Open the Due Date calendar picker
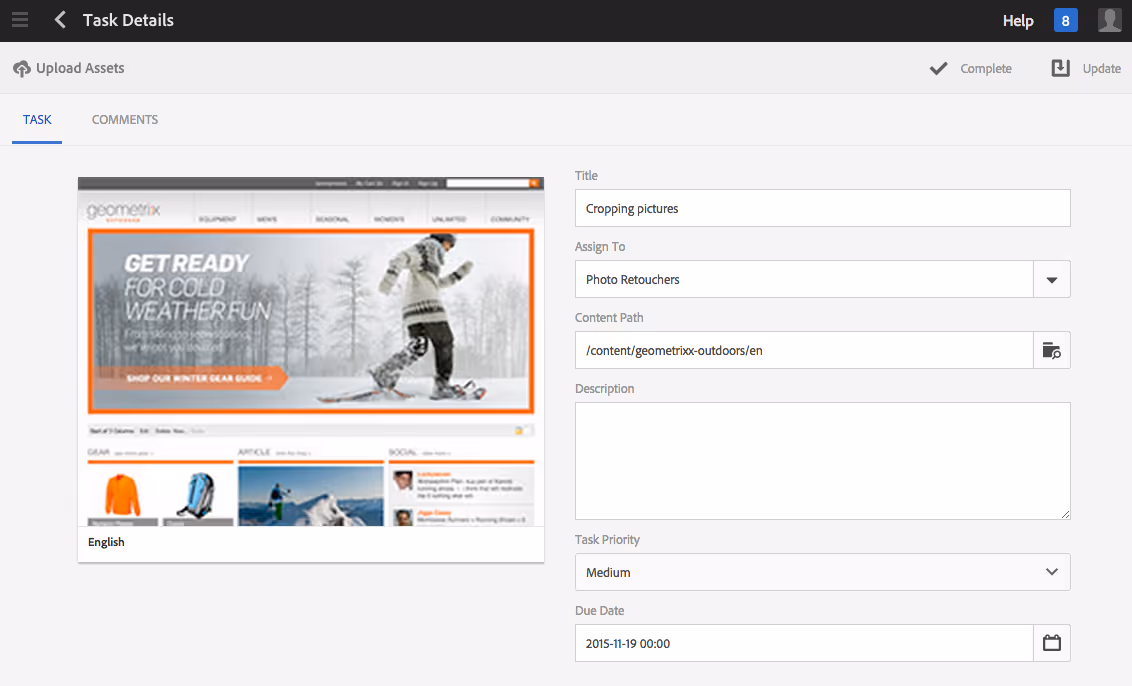The image size is (1132, 686). (1051, 642)
